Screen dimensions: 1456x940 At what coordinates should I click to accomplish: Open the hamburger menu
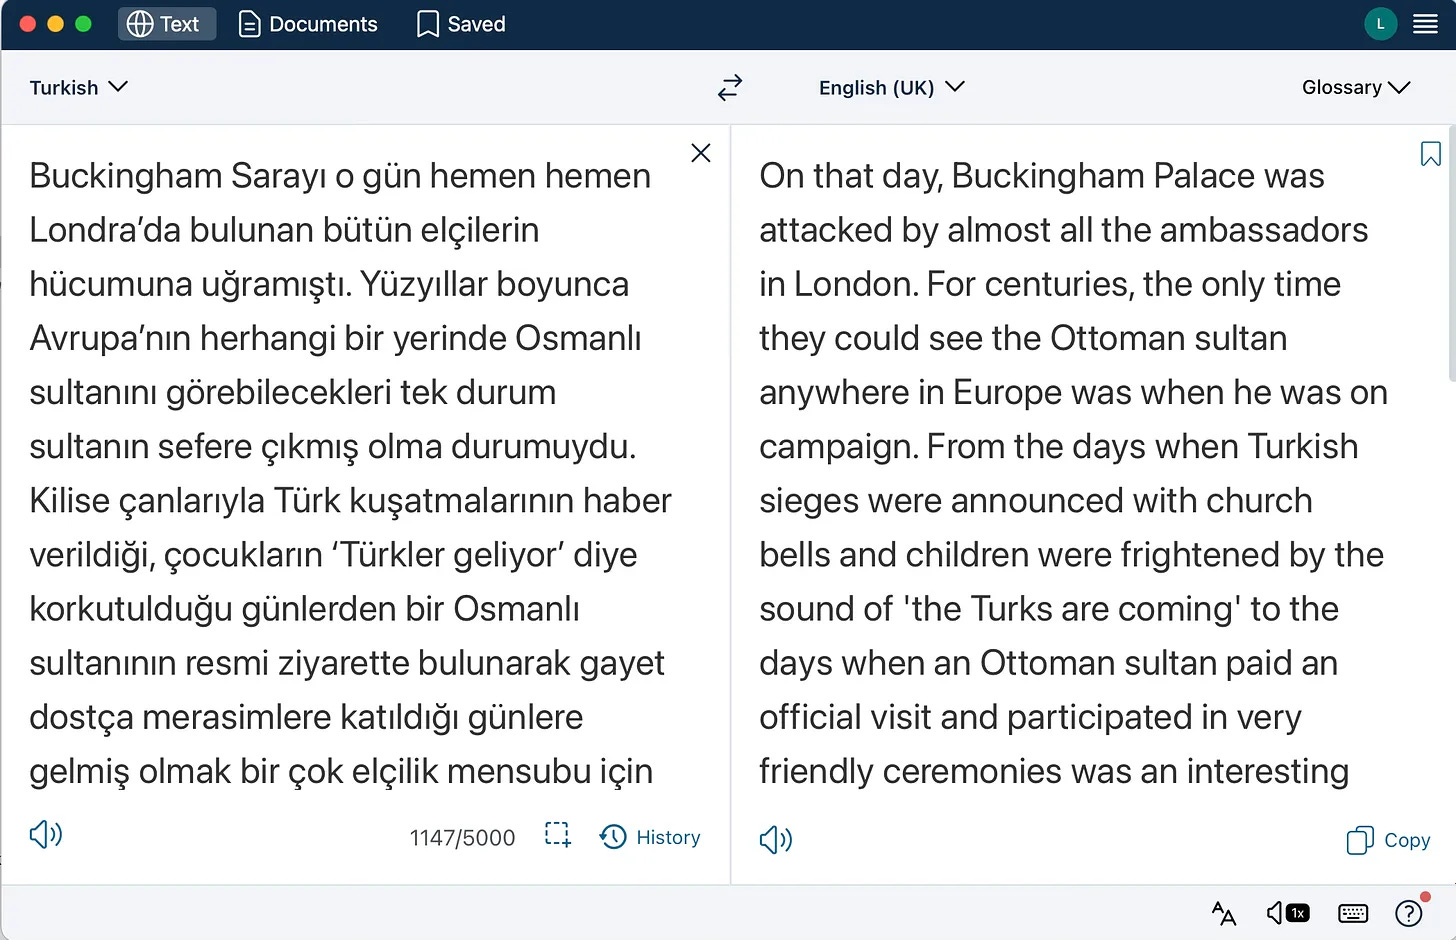coord(1425,23)
